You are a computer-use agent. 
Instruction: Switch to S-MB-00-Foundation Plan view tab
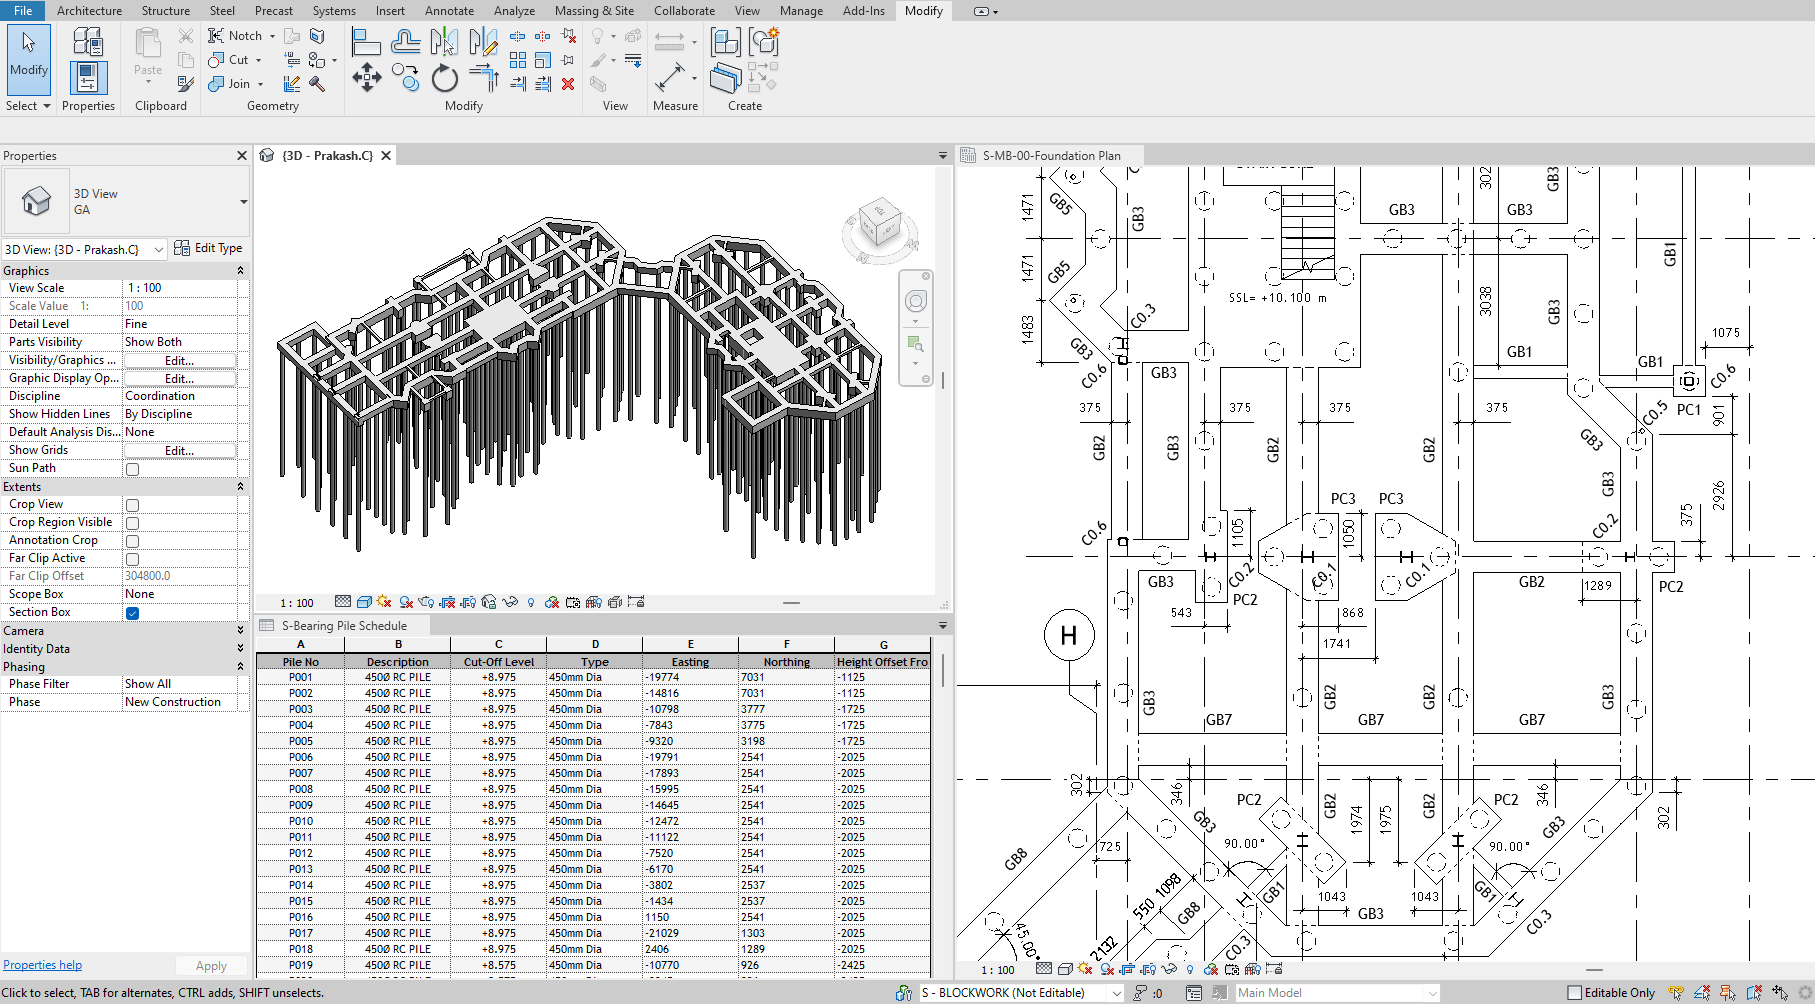coord(1051,156)
